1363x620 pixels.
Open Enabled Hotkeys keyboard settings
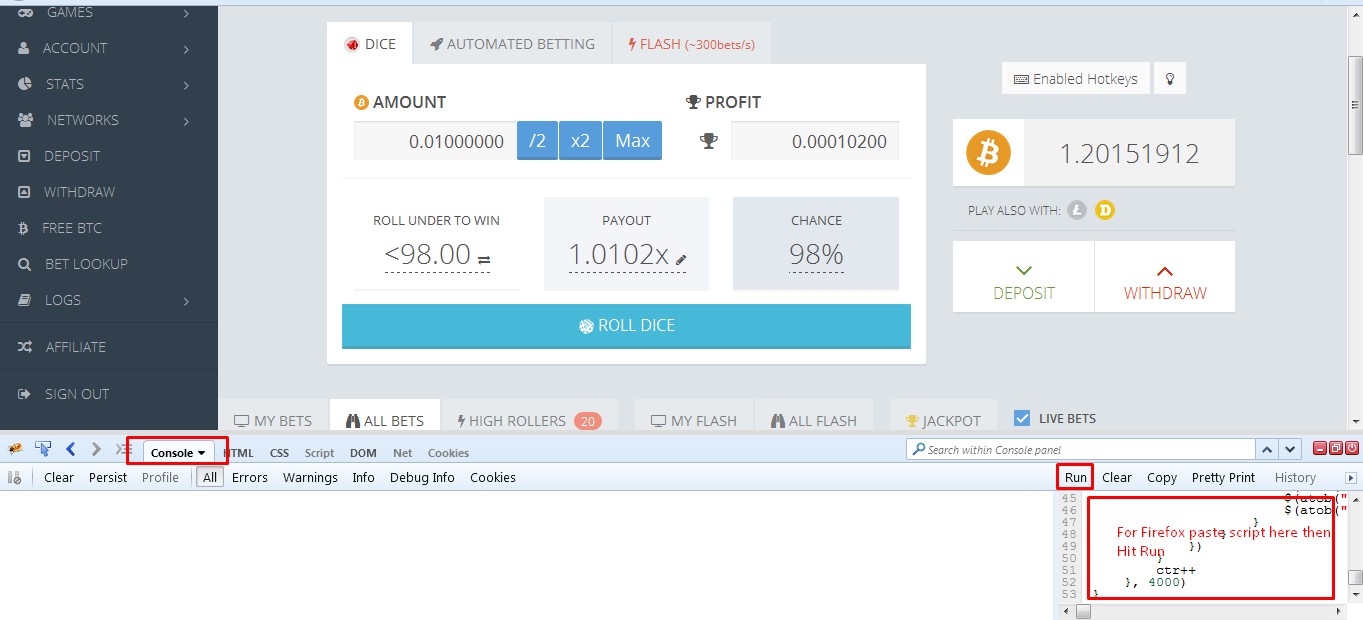click(1075, 78)
